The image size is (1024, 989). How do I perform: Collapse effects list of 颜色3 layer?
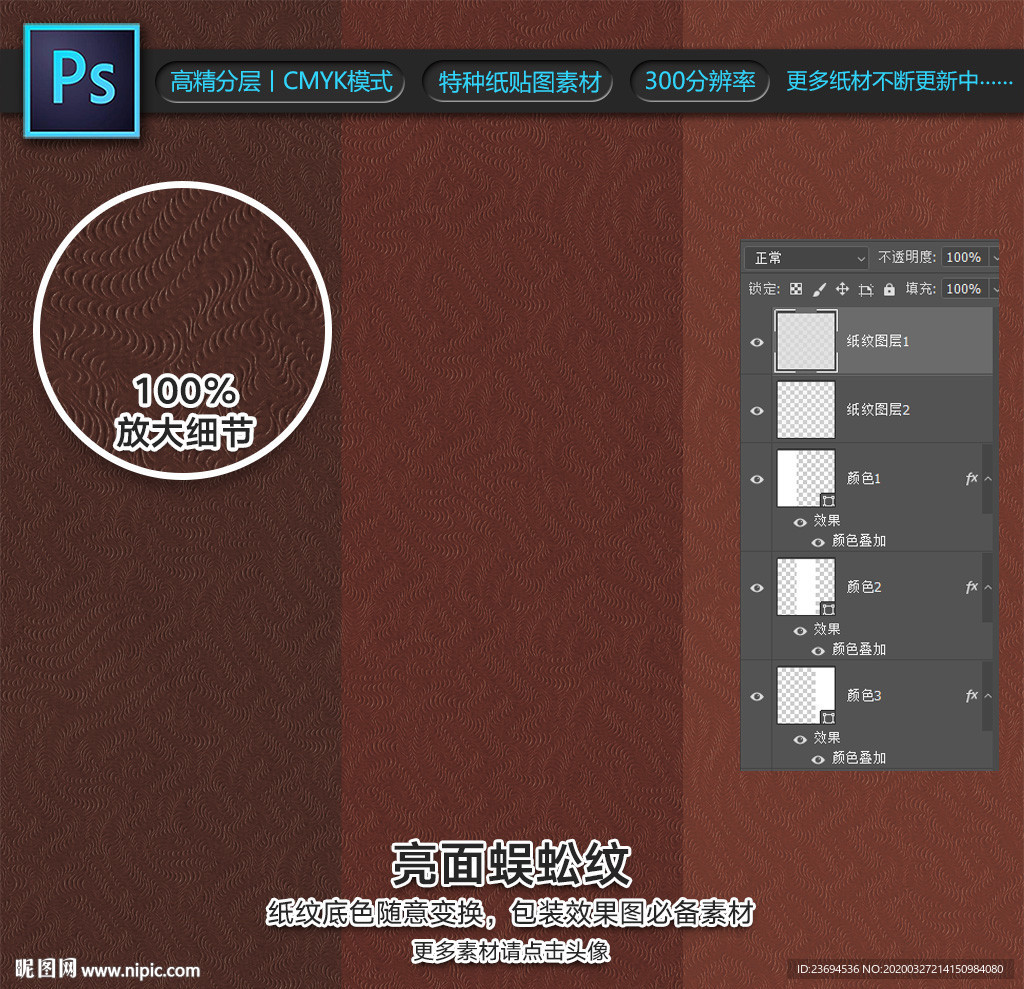point(988,695)
